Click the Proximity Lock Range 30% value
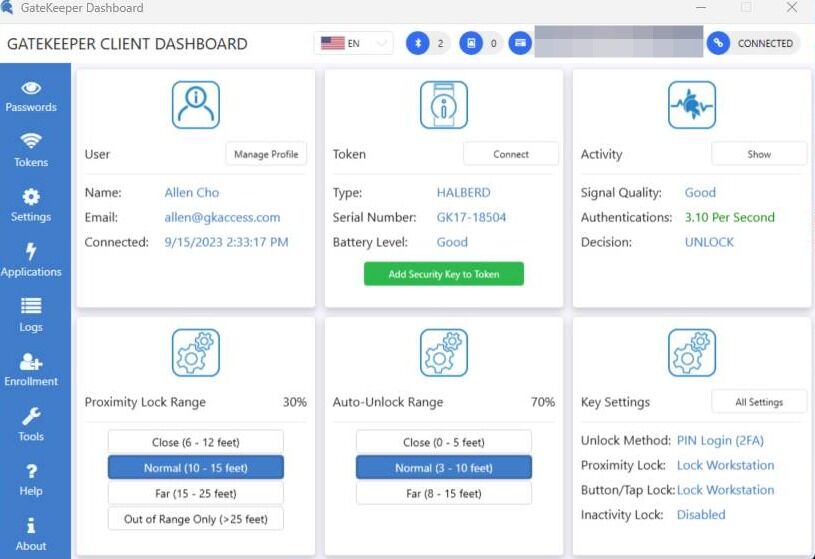The image size is (815, 559). coord(295,402)
